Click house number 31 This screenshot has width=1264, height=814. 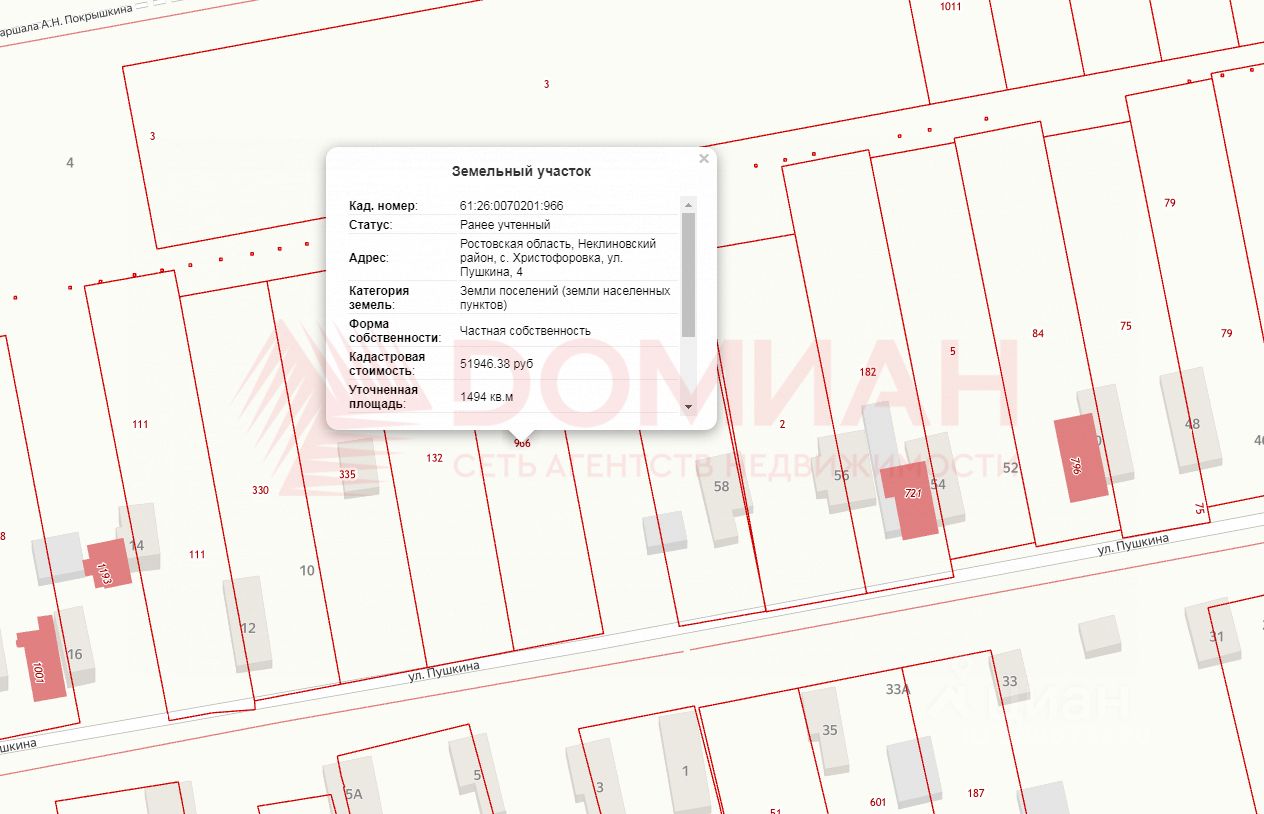click(x=1216, y=637)
